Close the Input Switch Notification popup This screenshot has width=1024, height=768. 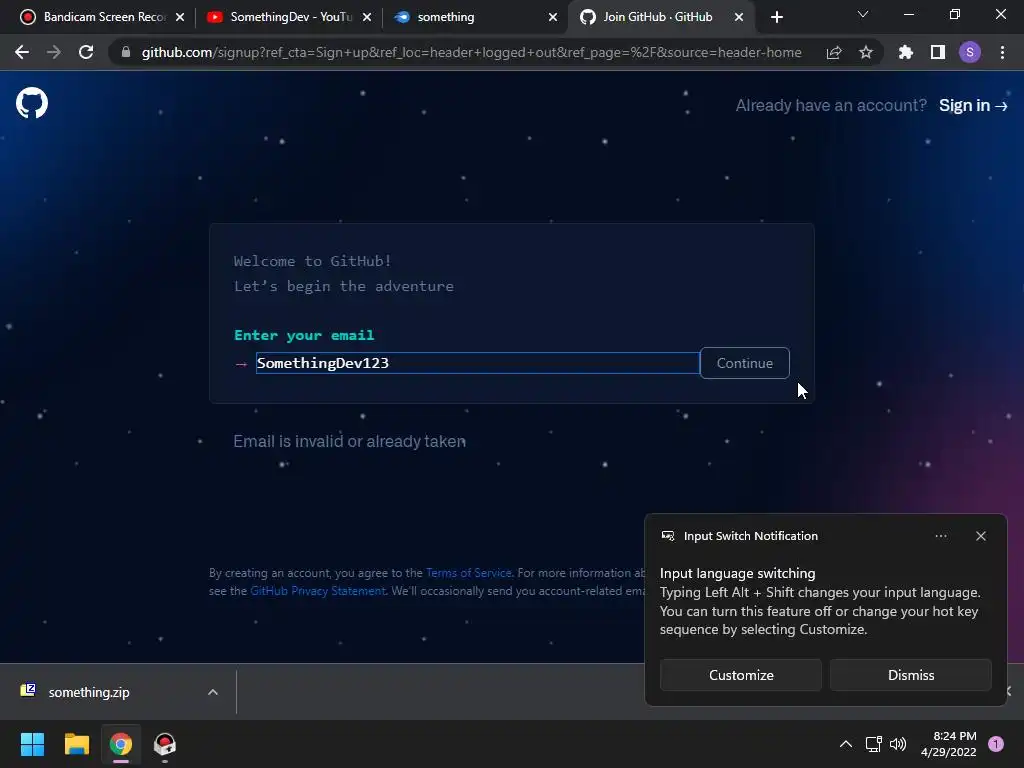point(981,536)
